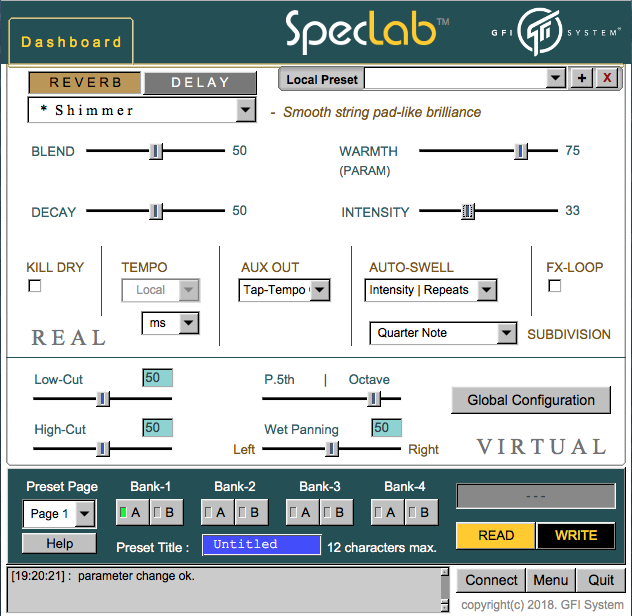Adjust the Wet Panning slider handle

332,448
